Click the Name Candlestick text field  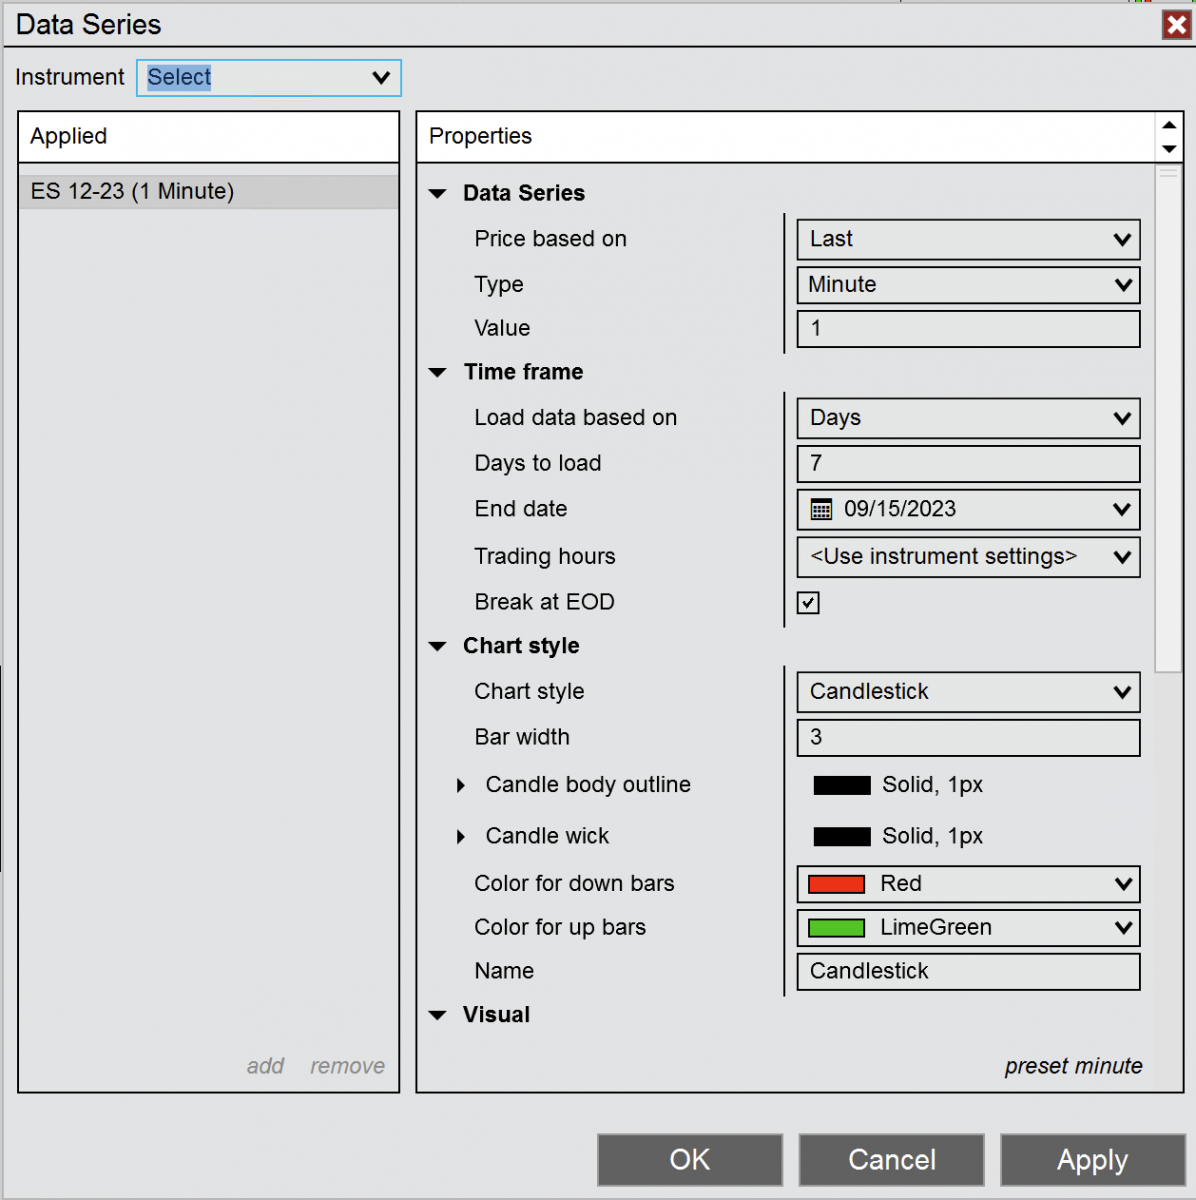(x=968, y=972)
